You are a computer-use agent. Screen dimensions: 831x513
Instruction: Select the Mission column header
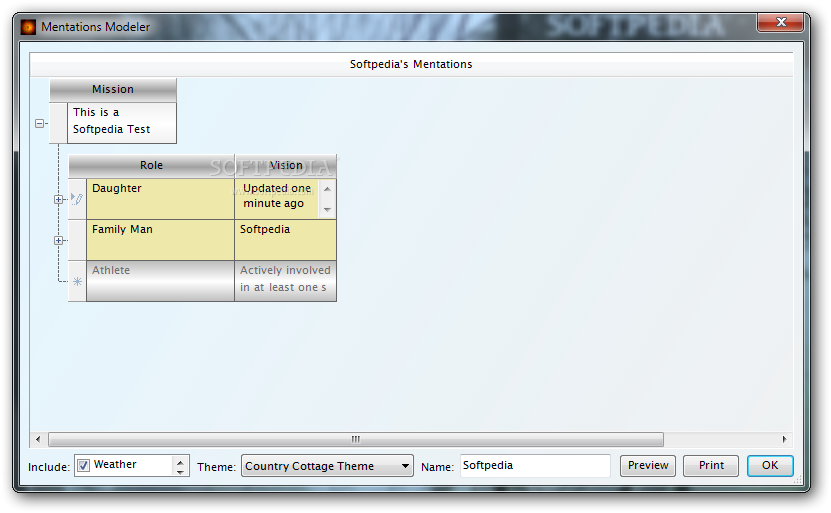[113, 90]
